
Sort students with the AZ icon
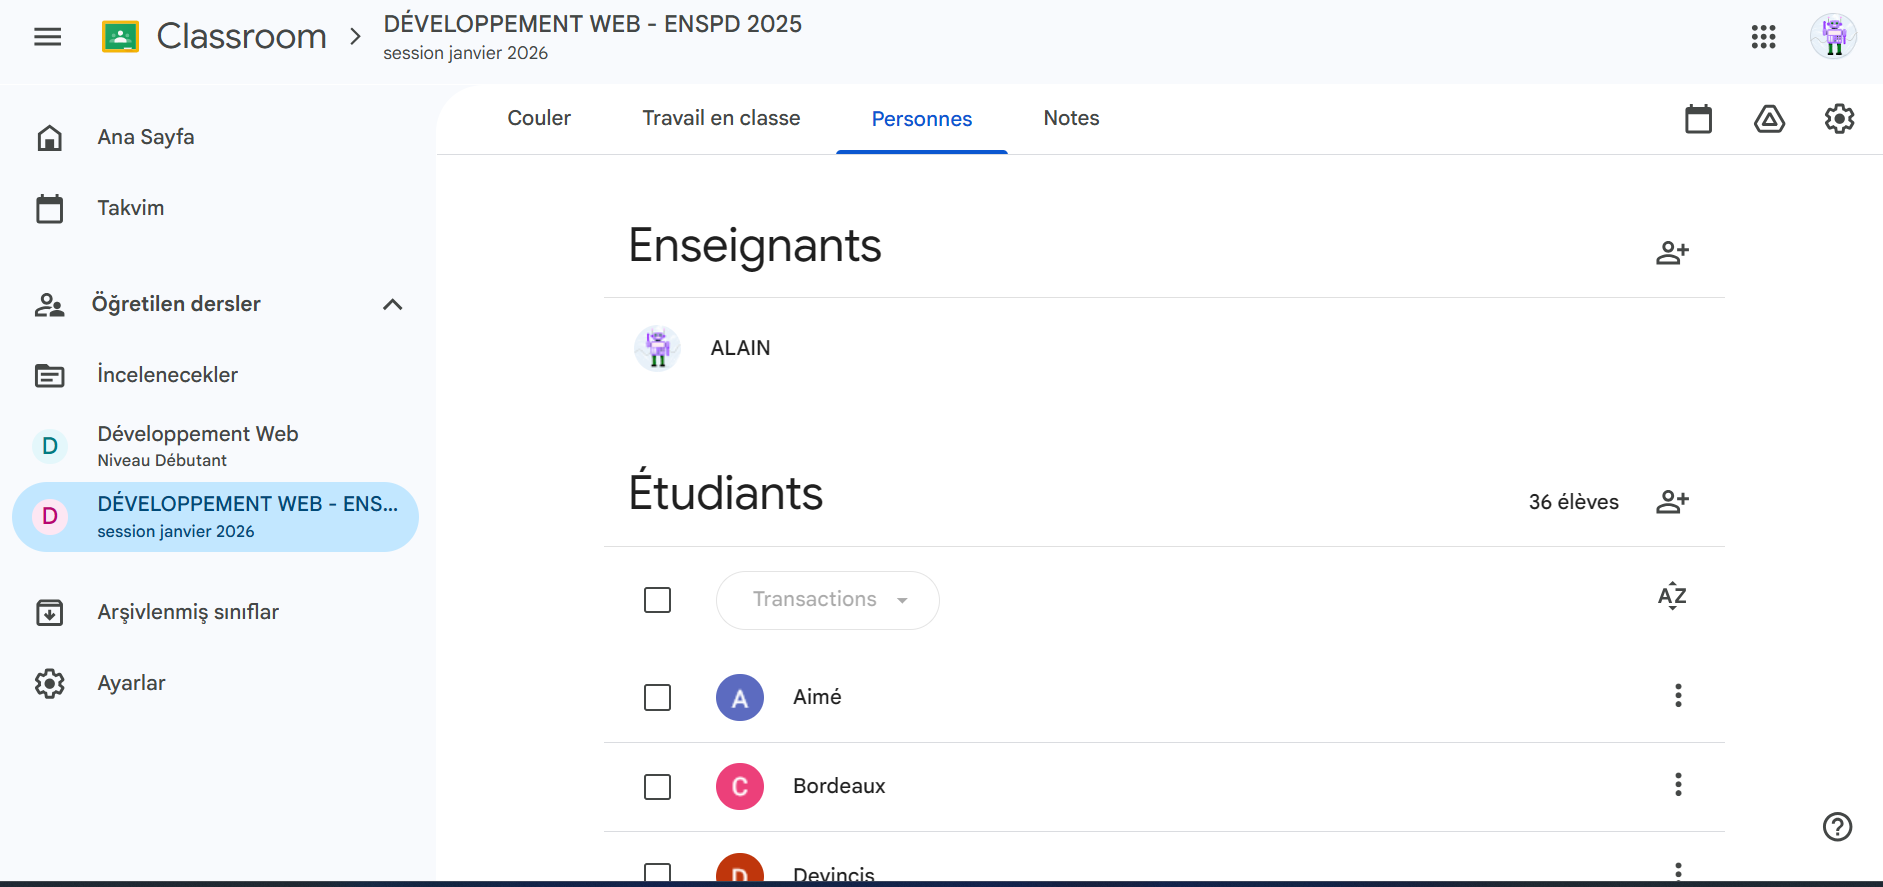(1671, 597)
